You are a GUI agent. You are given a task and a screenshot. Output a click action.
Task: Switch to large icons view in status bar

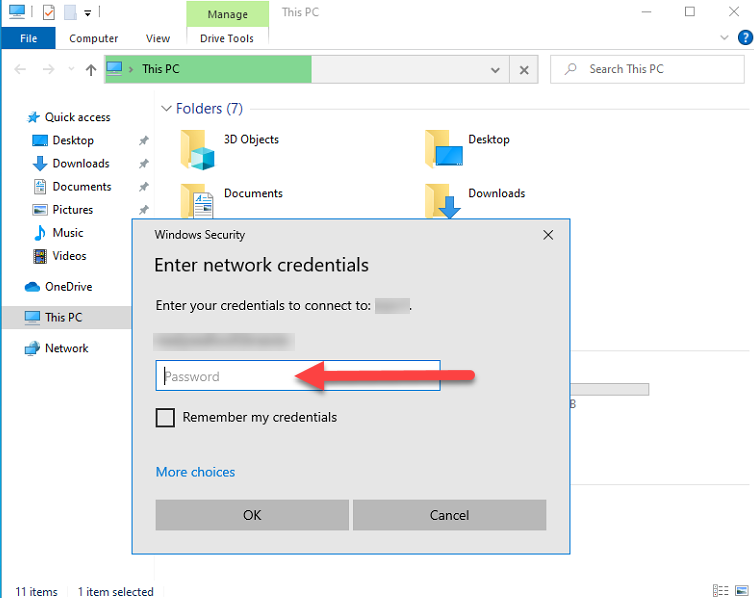point(742,590)
